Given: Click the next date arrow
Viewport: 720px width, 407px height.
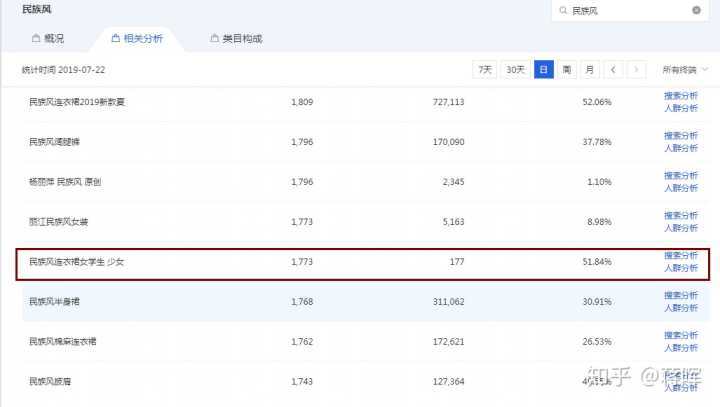Looking at the screenshot, I should point(635,69).
